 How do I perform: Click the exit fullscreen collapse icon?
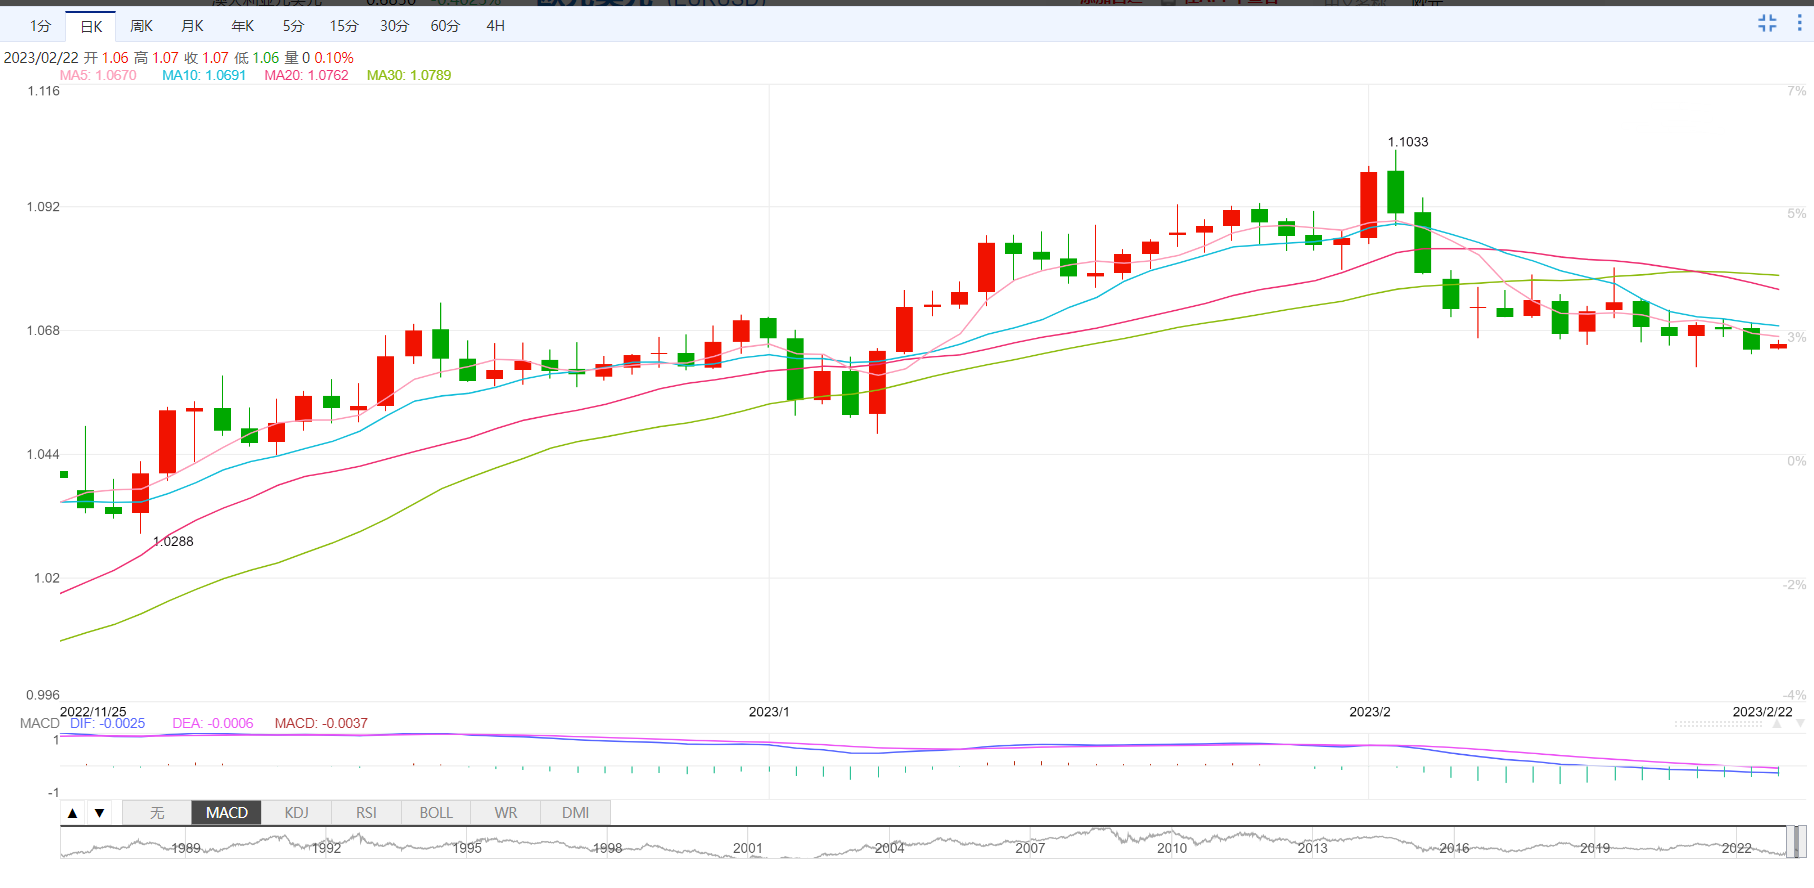click(x=1767, y=23)
